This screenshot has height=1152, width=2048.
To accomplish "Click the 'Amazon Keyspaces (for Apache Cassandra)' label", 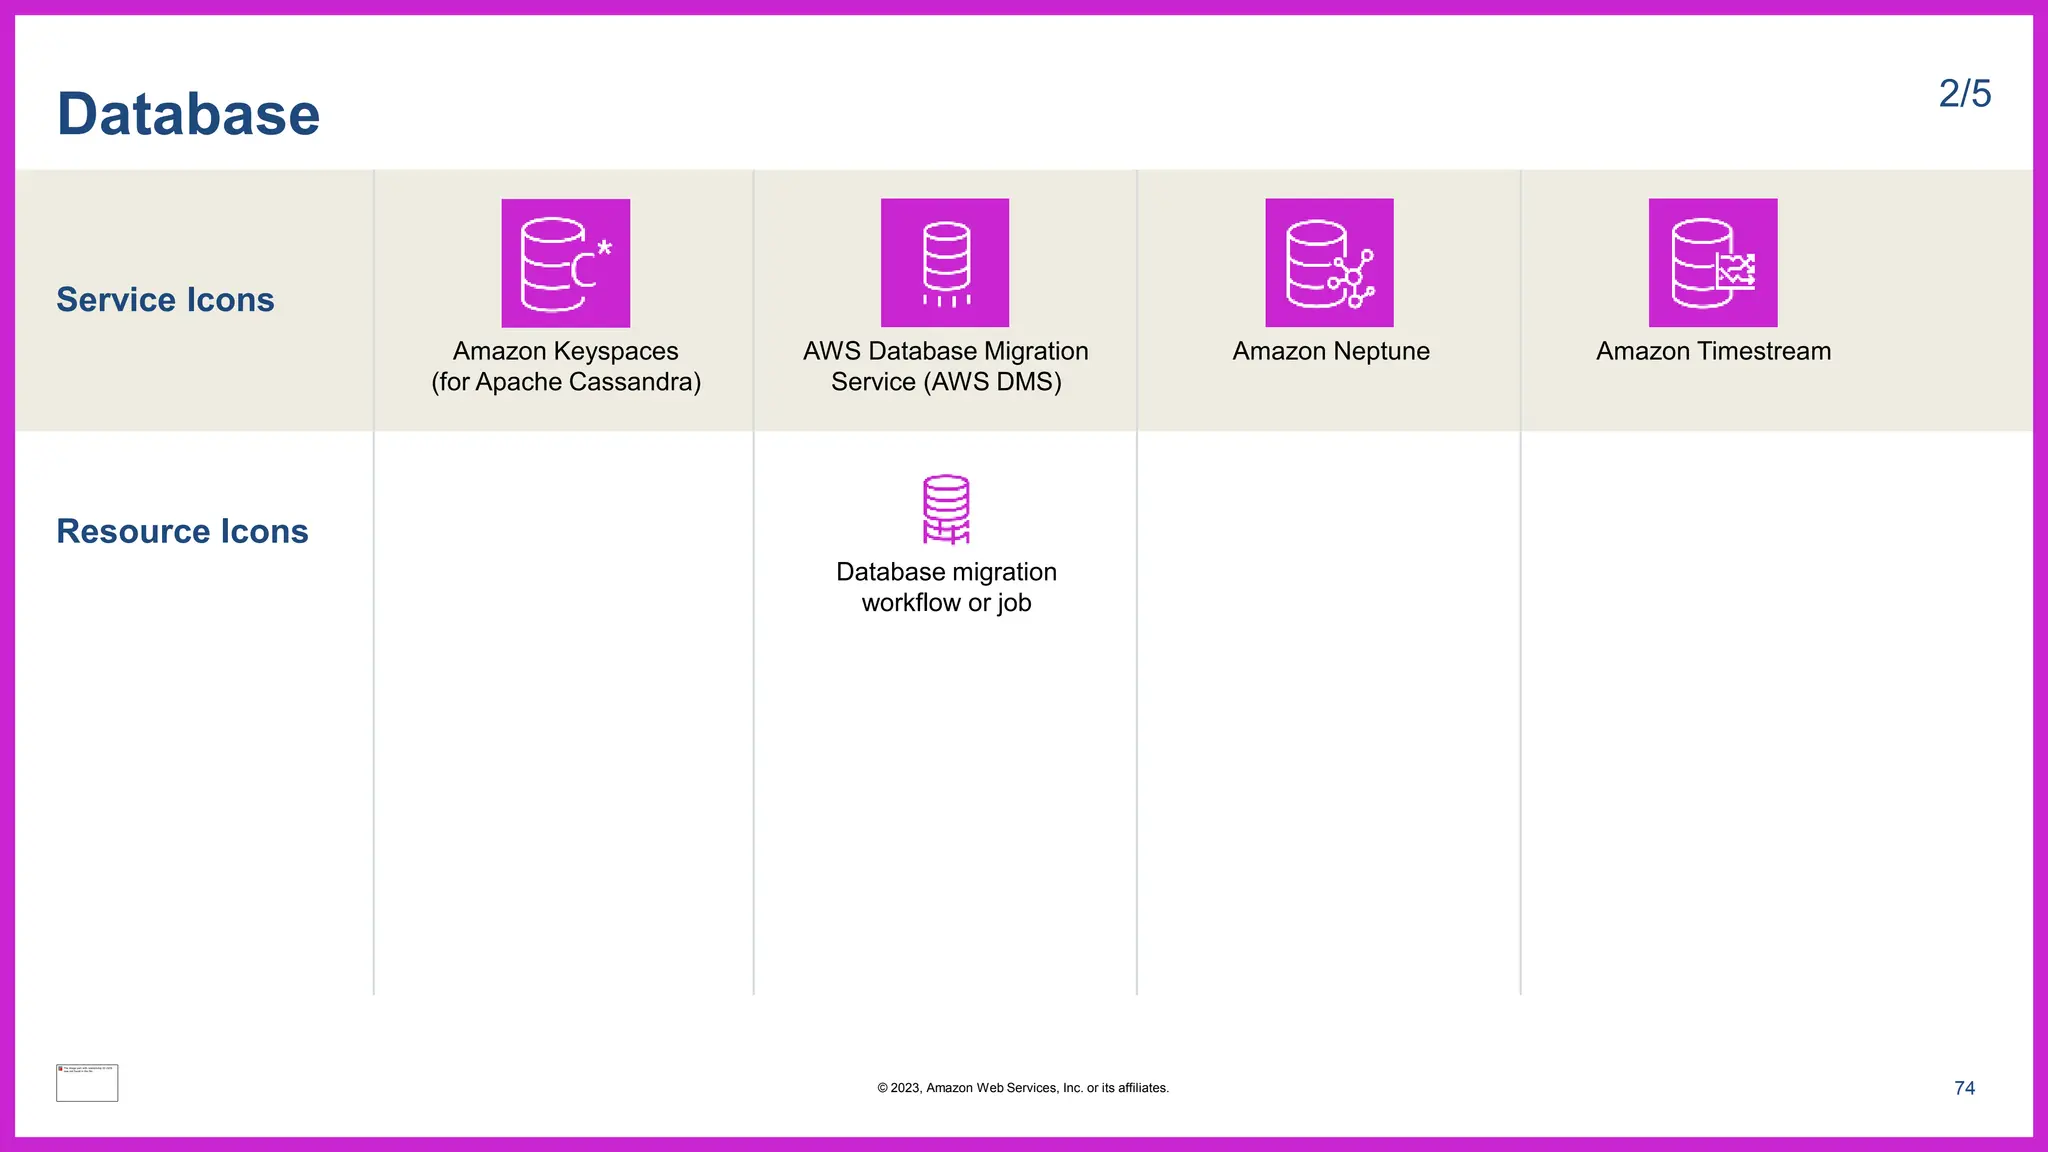I will [x=566, y=366].
